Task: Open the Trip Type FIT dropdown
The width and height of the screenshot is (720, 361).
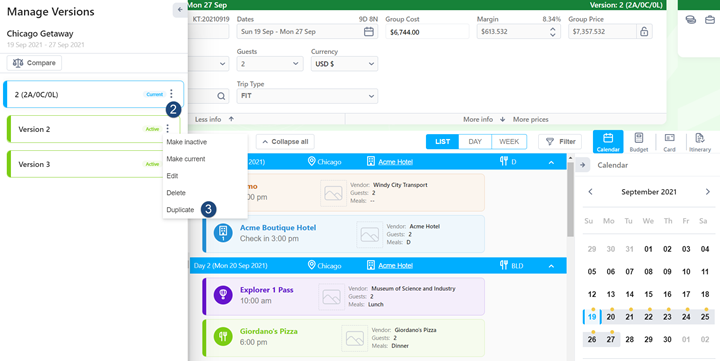Action: click(307, 96)
